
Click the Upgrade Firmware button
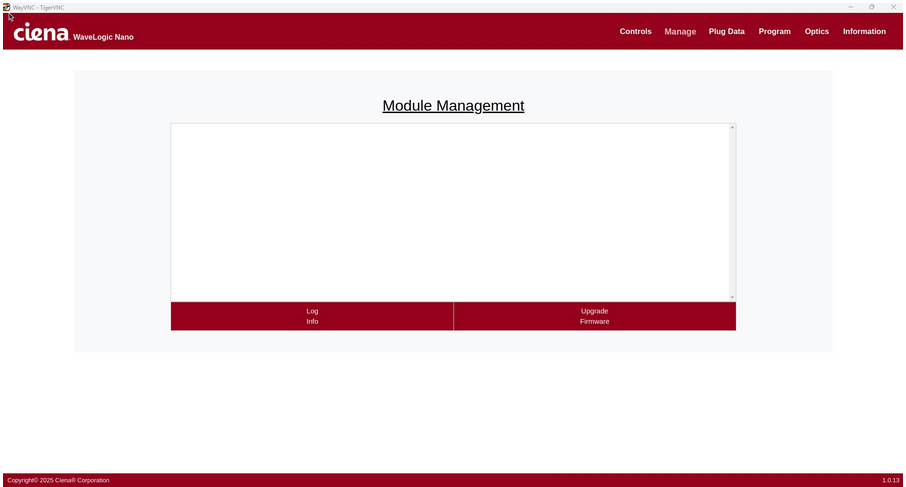pyautogui.click(x=595, y=316)
